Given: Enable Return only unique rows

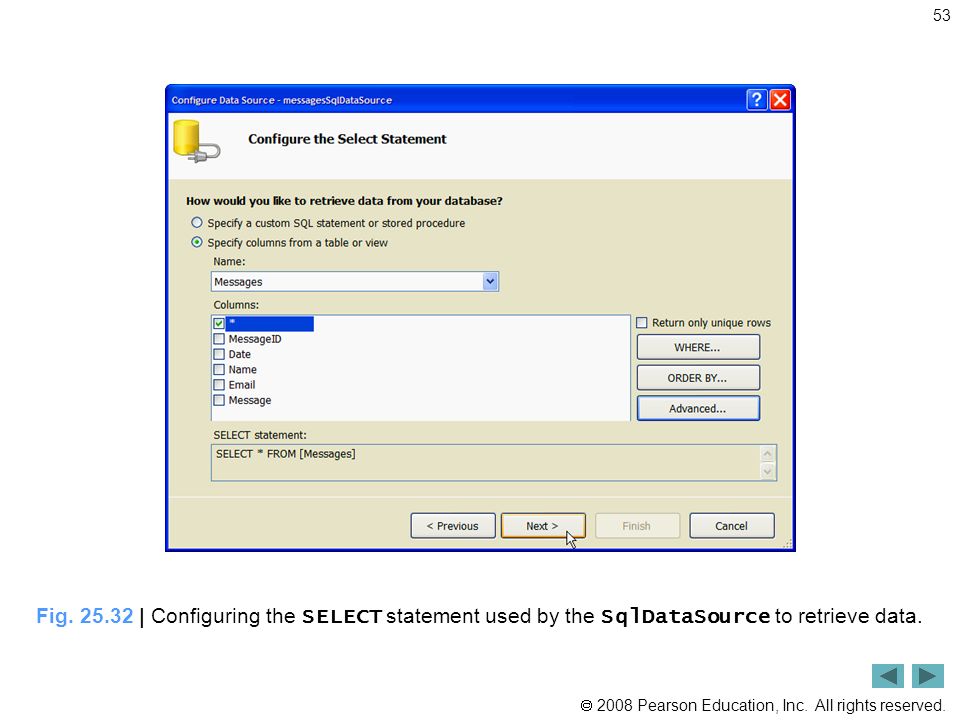Looking at the screenshot, I should [x=642, y=323].
